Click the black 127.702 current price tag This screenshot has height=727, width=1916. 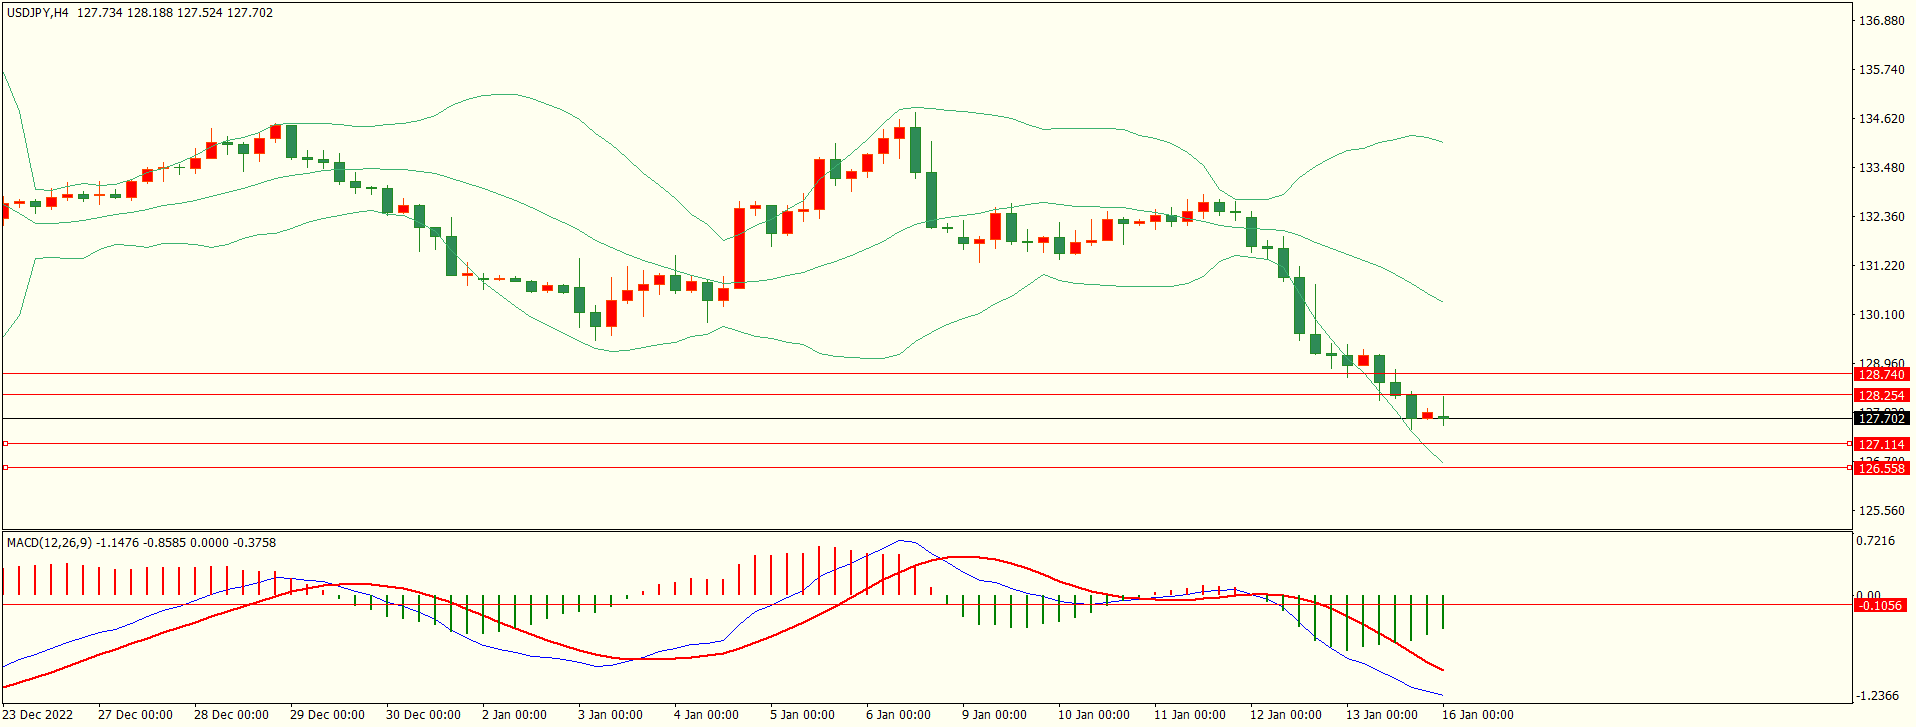pos(1881,419)
